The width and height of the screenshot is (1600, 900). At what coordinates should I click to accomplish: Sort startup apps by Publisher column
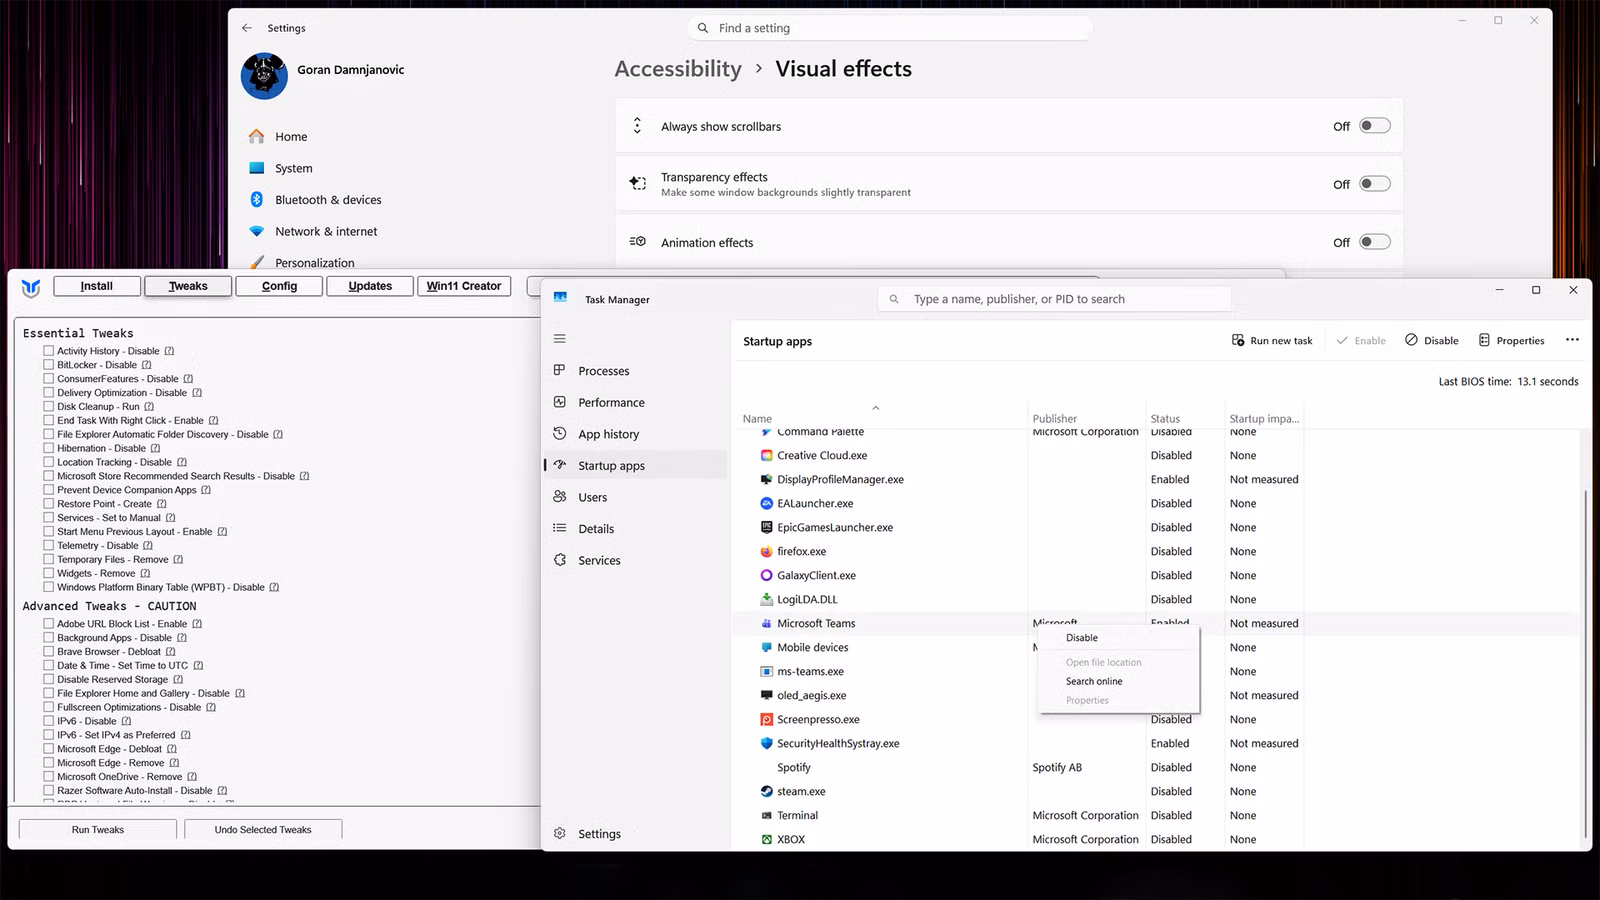click(x=1055, y=419)
